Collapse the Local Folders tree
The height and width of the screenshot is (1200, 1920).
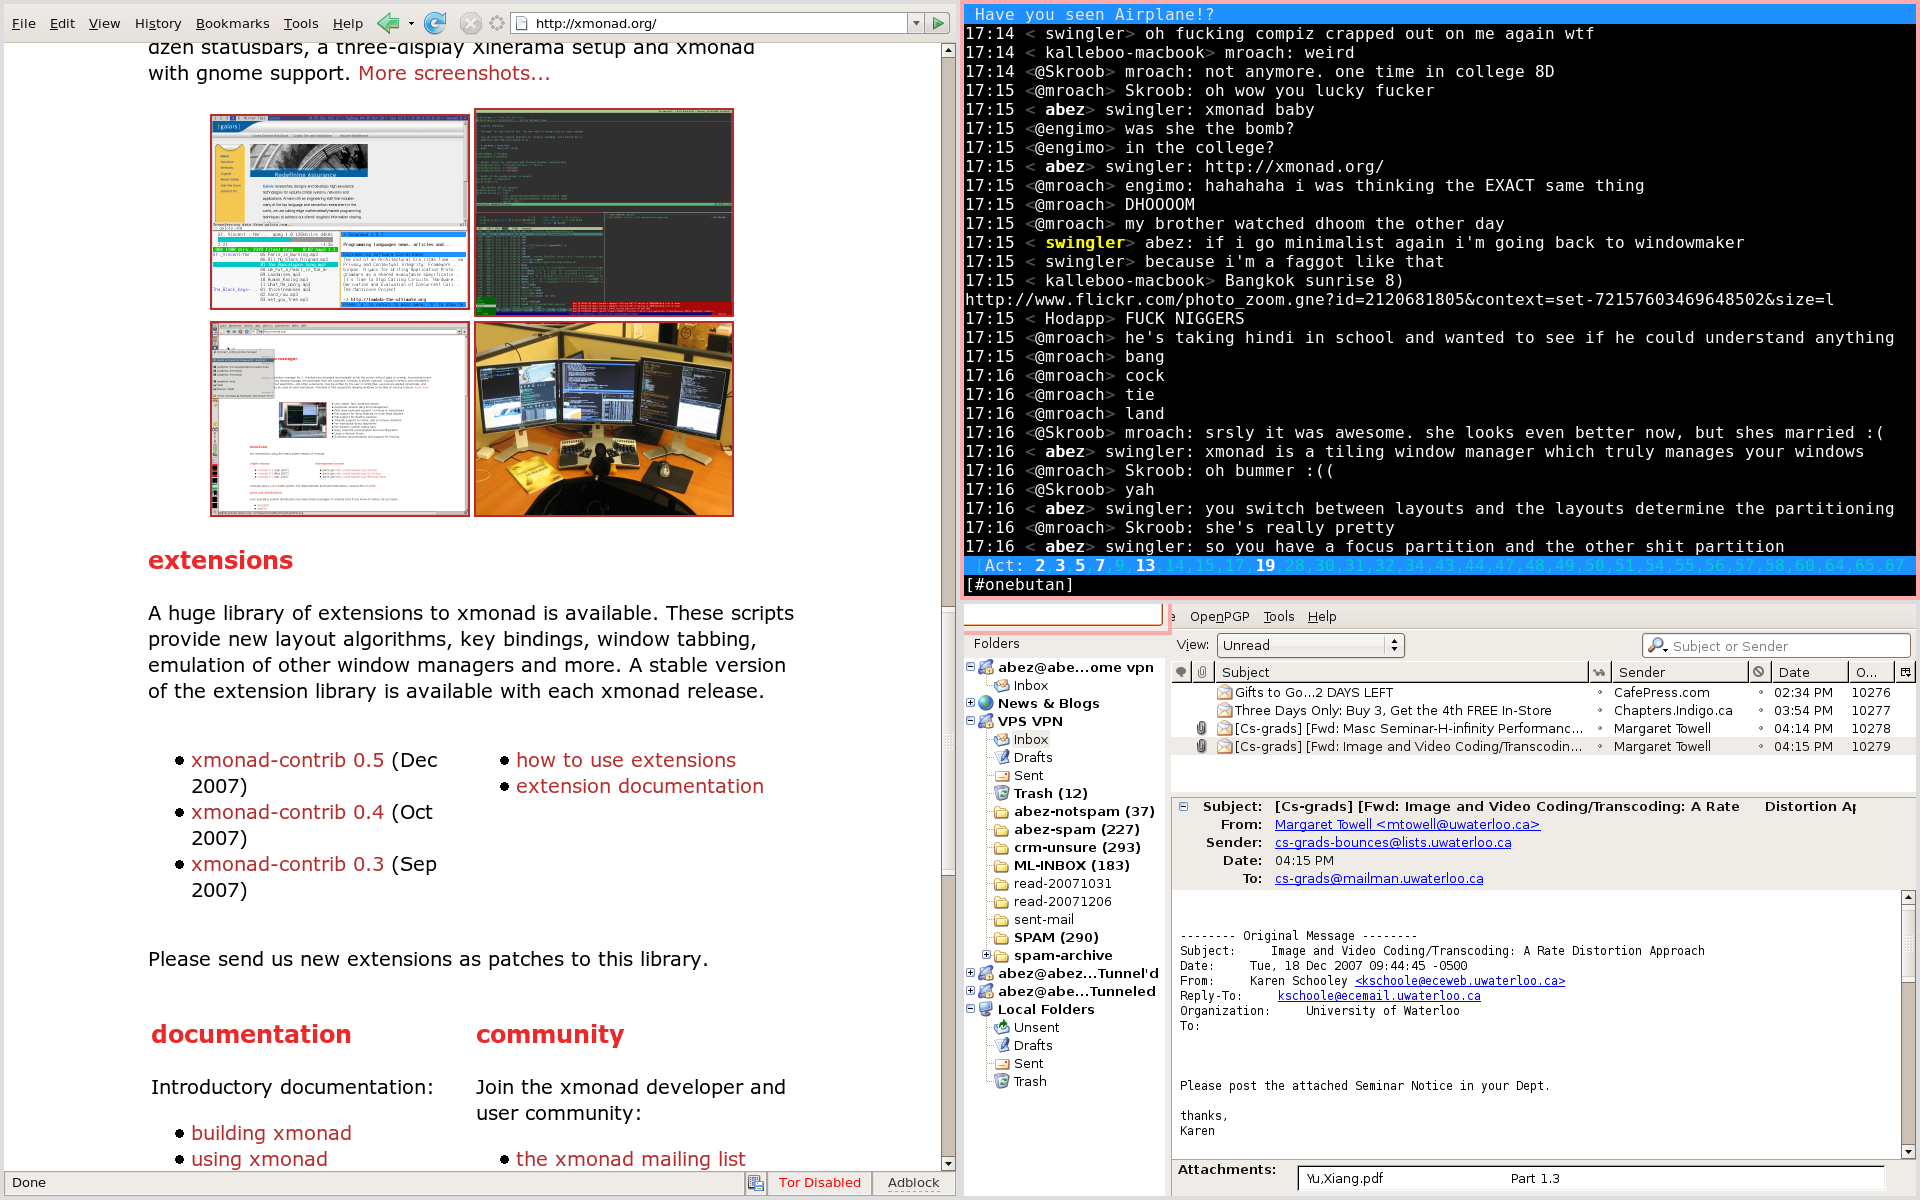[x=970, y=1009]
